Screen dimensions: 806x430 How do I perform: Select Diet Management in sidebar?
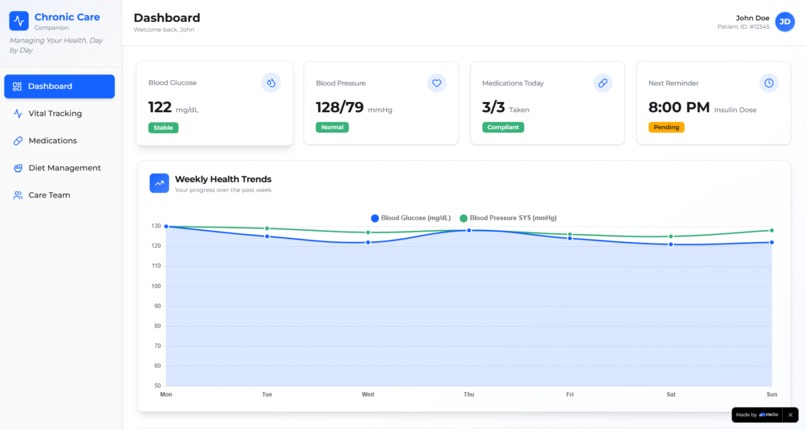click(60, 168)
